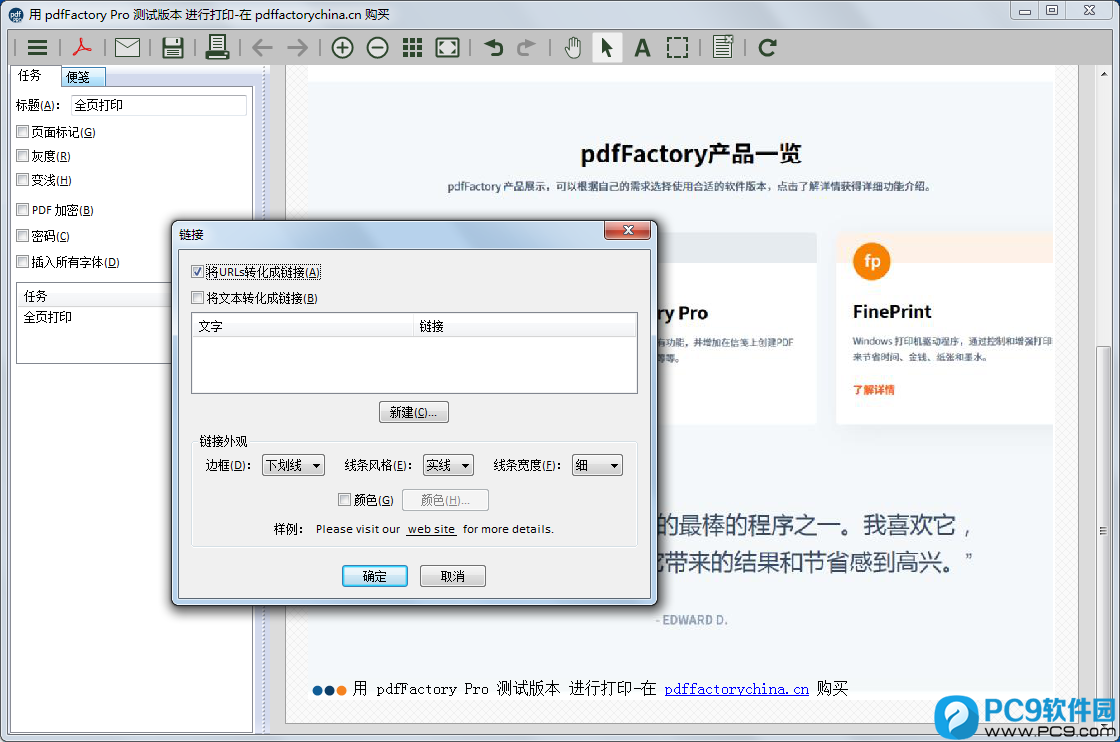Expand the 线条宽度 dropdown showing 细
Viewport: 1120px width, 742px height.
point(597,465)
